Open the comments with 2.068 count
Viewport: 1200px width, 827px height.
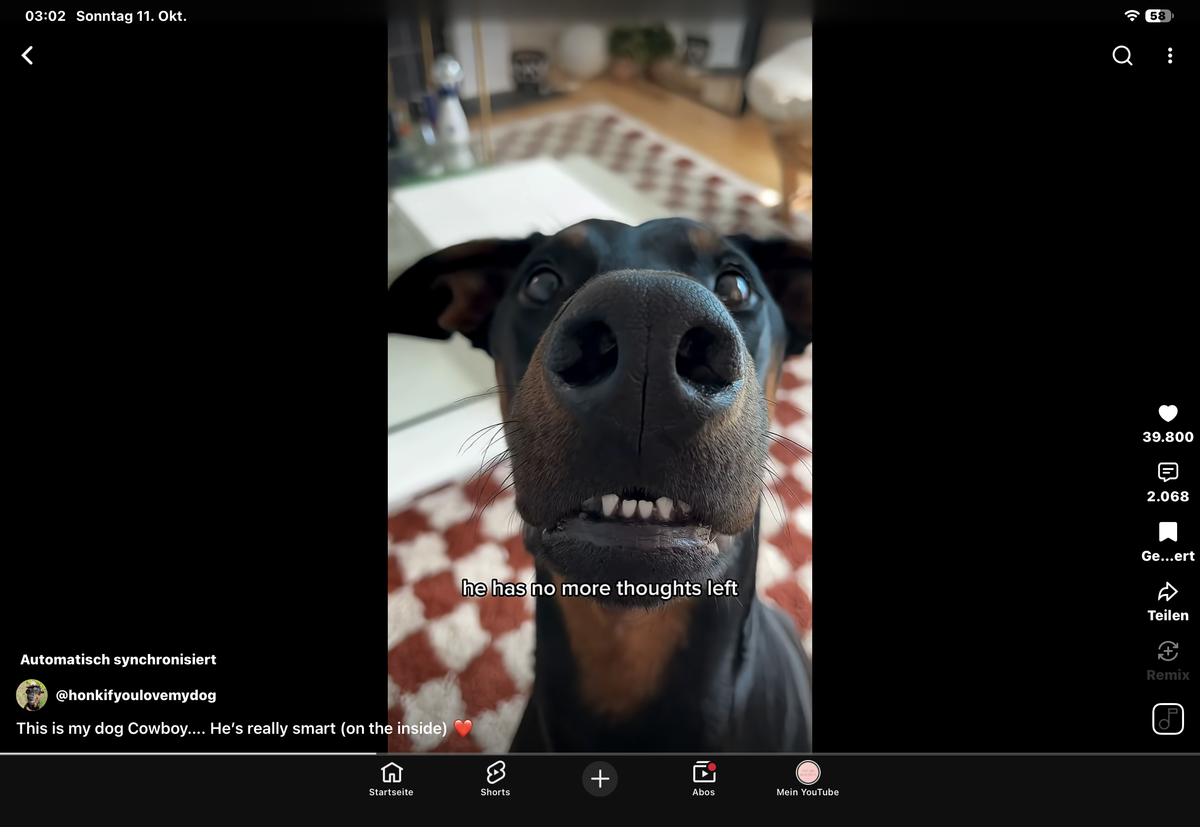click(x=1168, y=472)
